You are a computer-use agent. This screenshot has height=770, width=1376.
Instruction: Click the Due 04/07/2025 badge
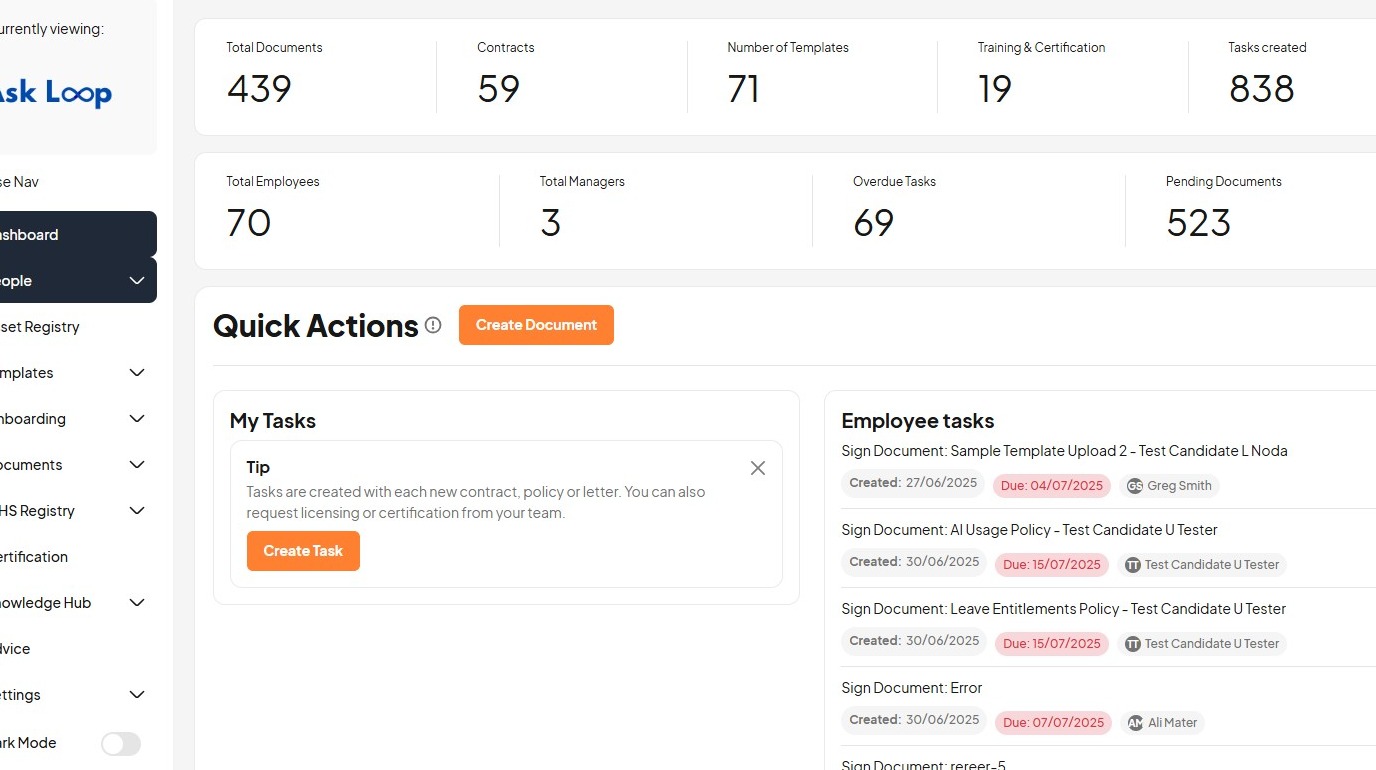[1052, 486]
